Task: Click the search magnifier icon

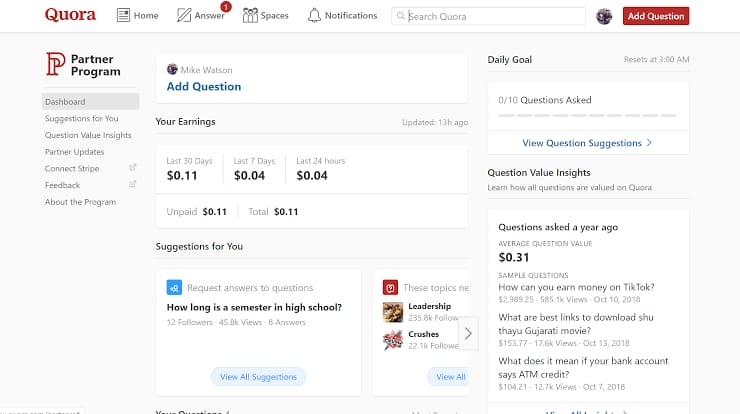Action: click(x=401, y=16)
